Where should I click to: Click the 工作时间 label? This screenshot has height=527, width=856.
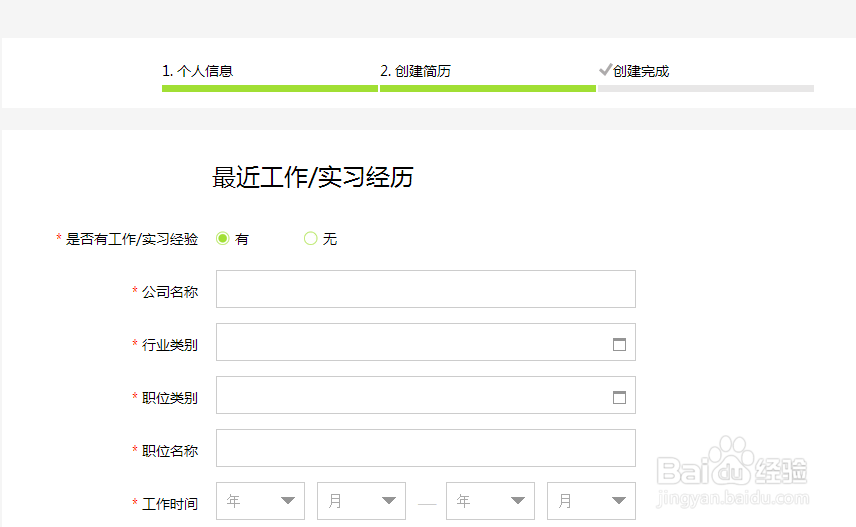(x=170, y=504)
